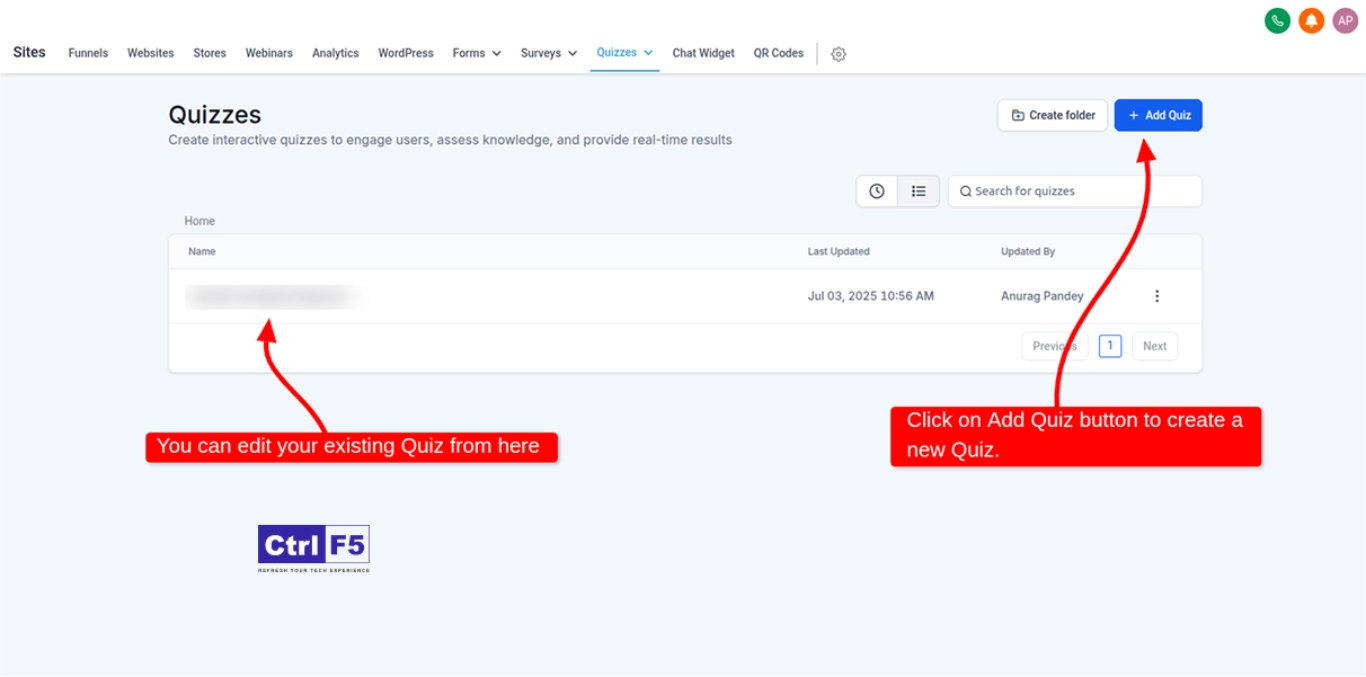Expand the Surveys dropdown
The image size is (1366, 677).
point(548,53)
